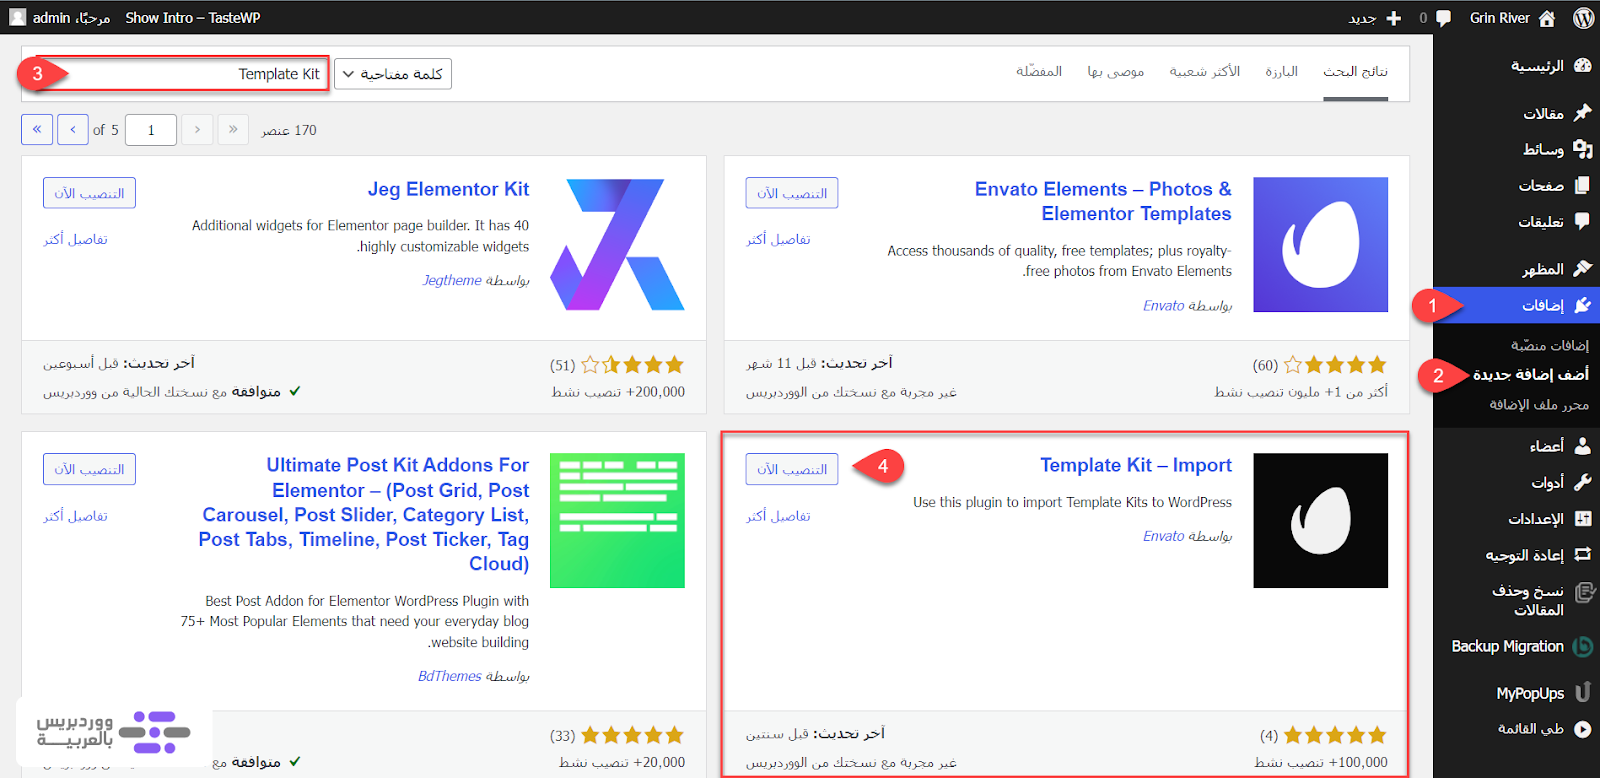Click Install Now for Template Kit – Import
The width and height of the screenshot is (1600, 778).
pos(791,469)
